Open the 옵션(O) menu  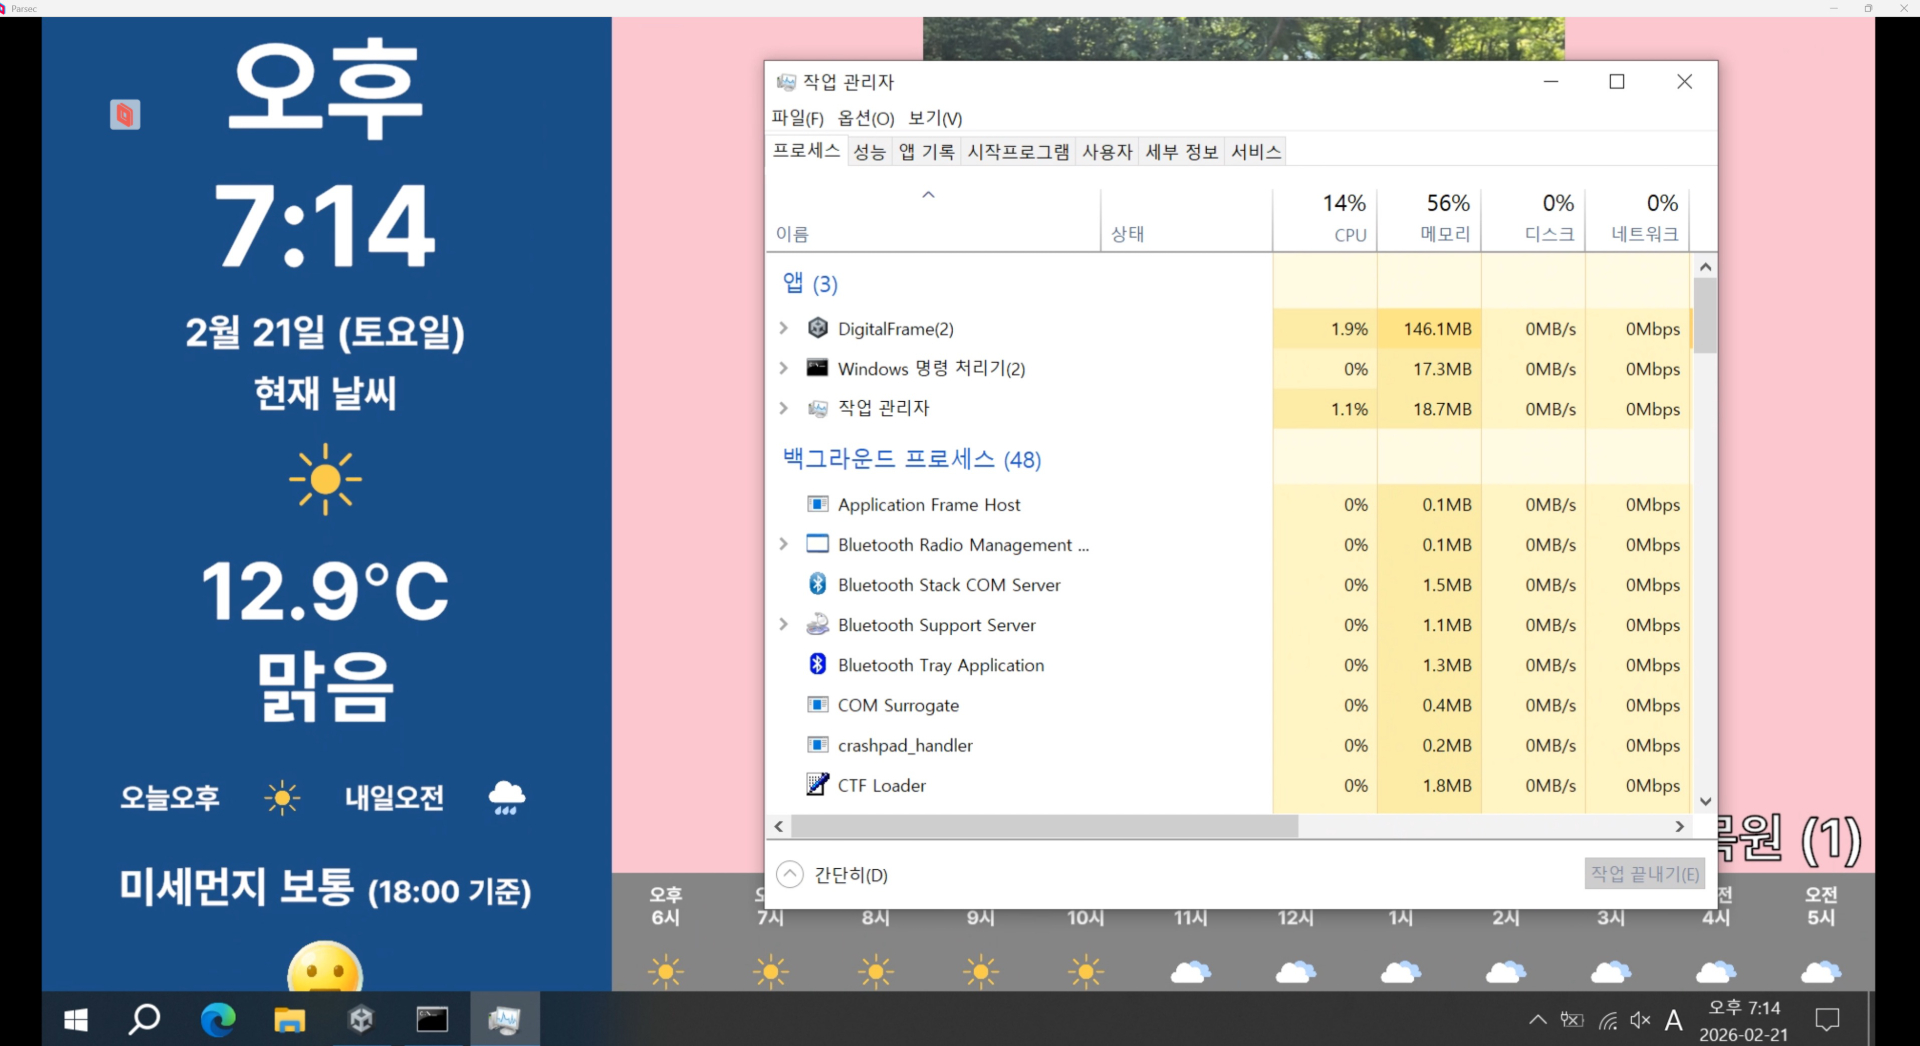(x=865, y=118)
